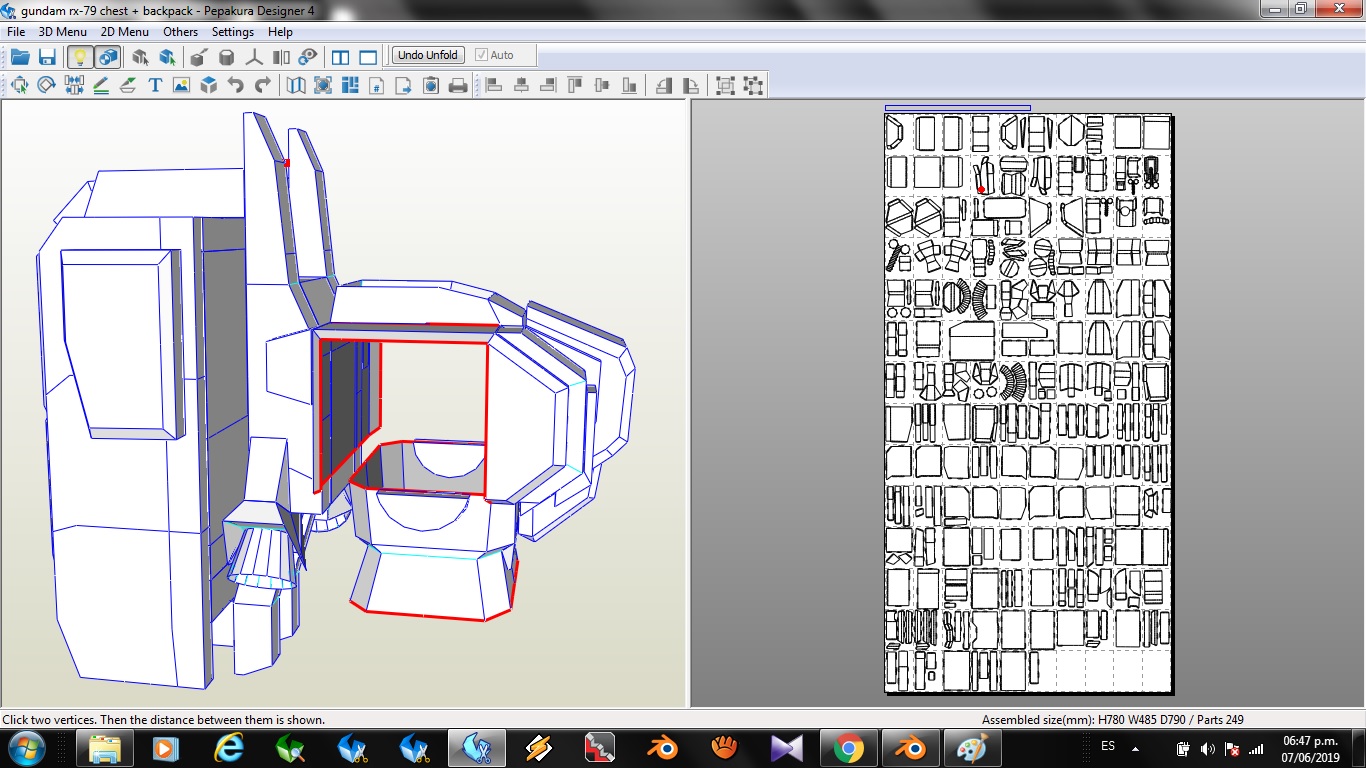Select the rotate parts tool
The height and width of the screenshot is (768, 1366).
[x=46, y=85]
